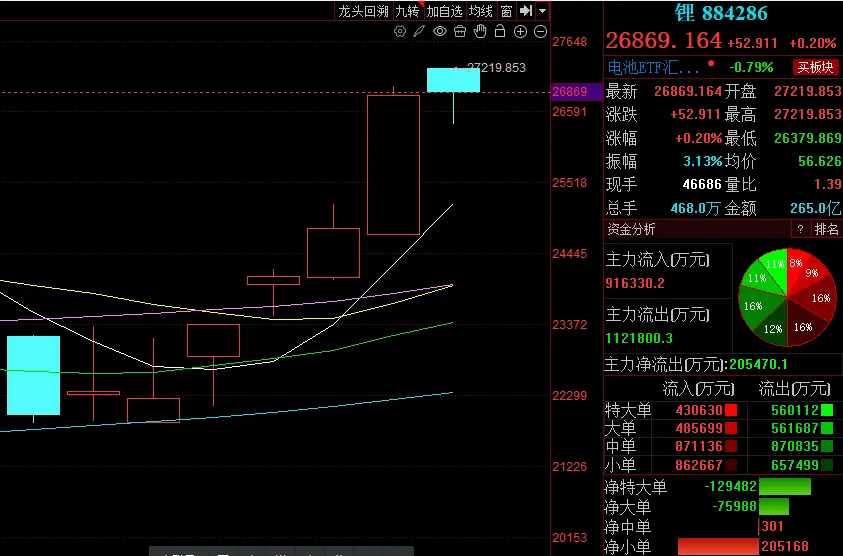Click the 最低 value 26379.869
This screenshot has height=556, width=843.
click(x=808, y=138)
